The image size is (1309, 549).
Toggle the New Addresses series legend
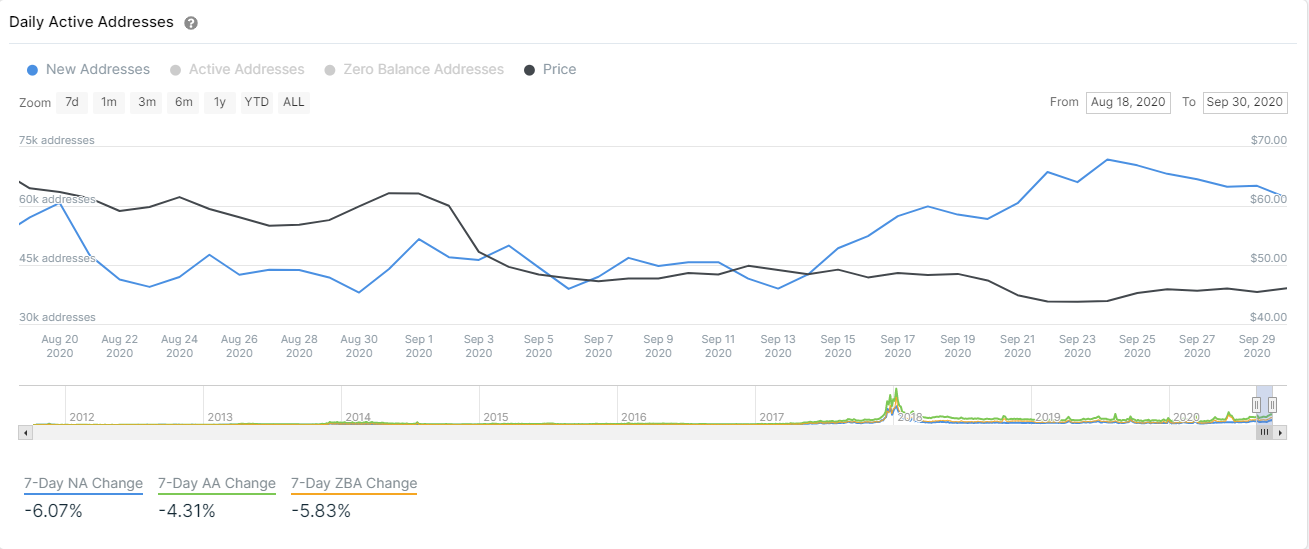tap(88, 70)
